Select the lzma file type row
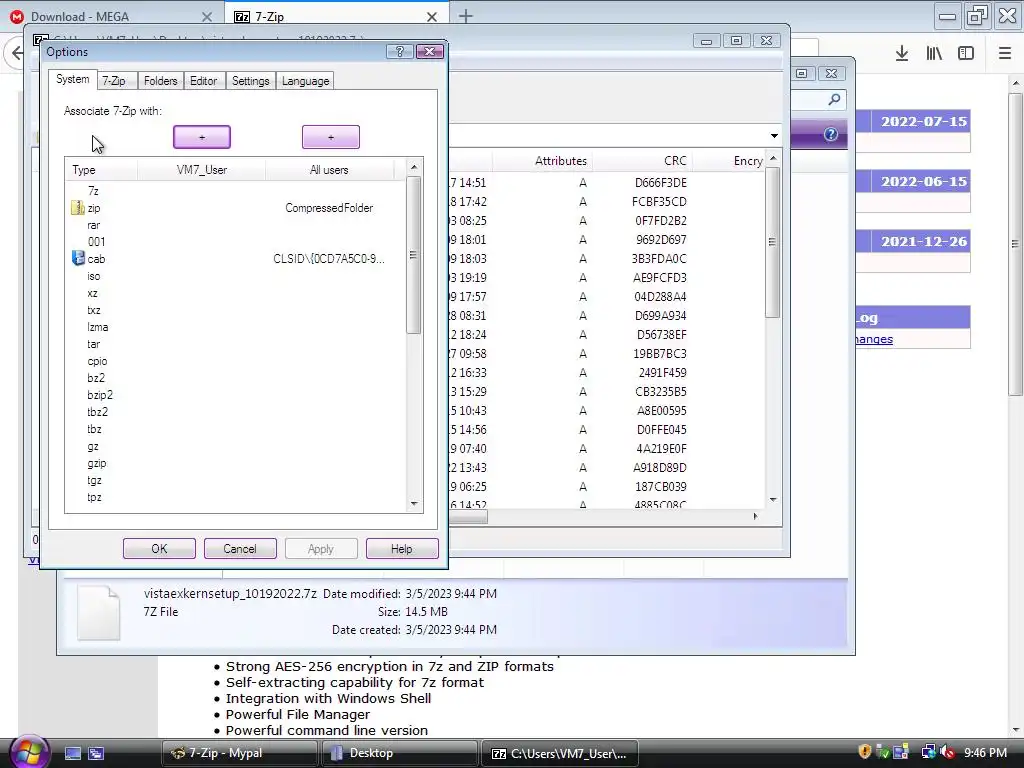1024x768 pixels. (235, 327)
